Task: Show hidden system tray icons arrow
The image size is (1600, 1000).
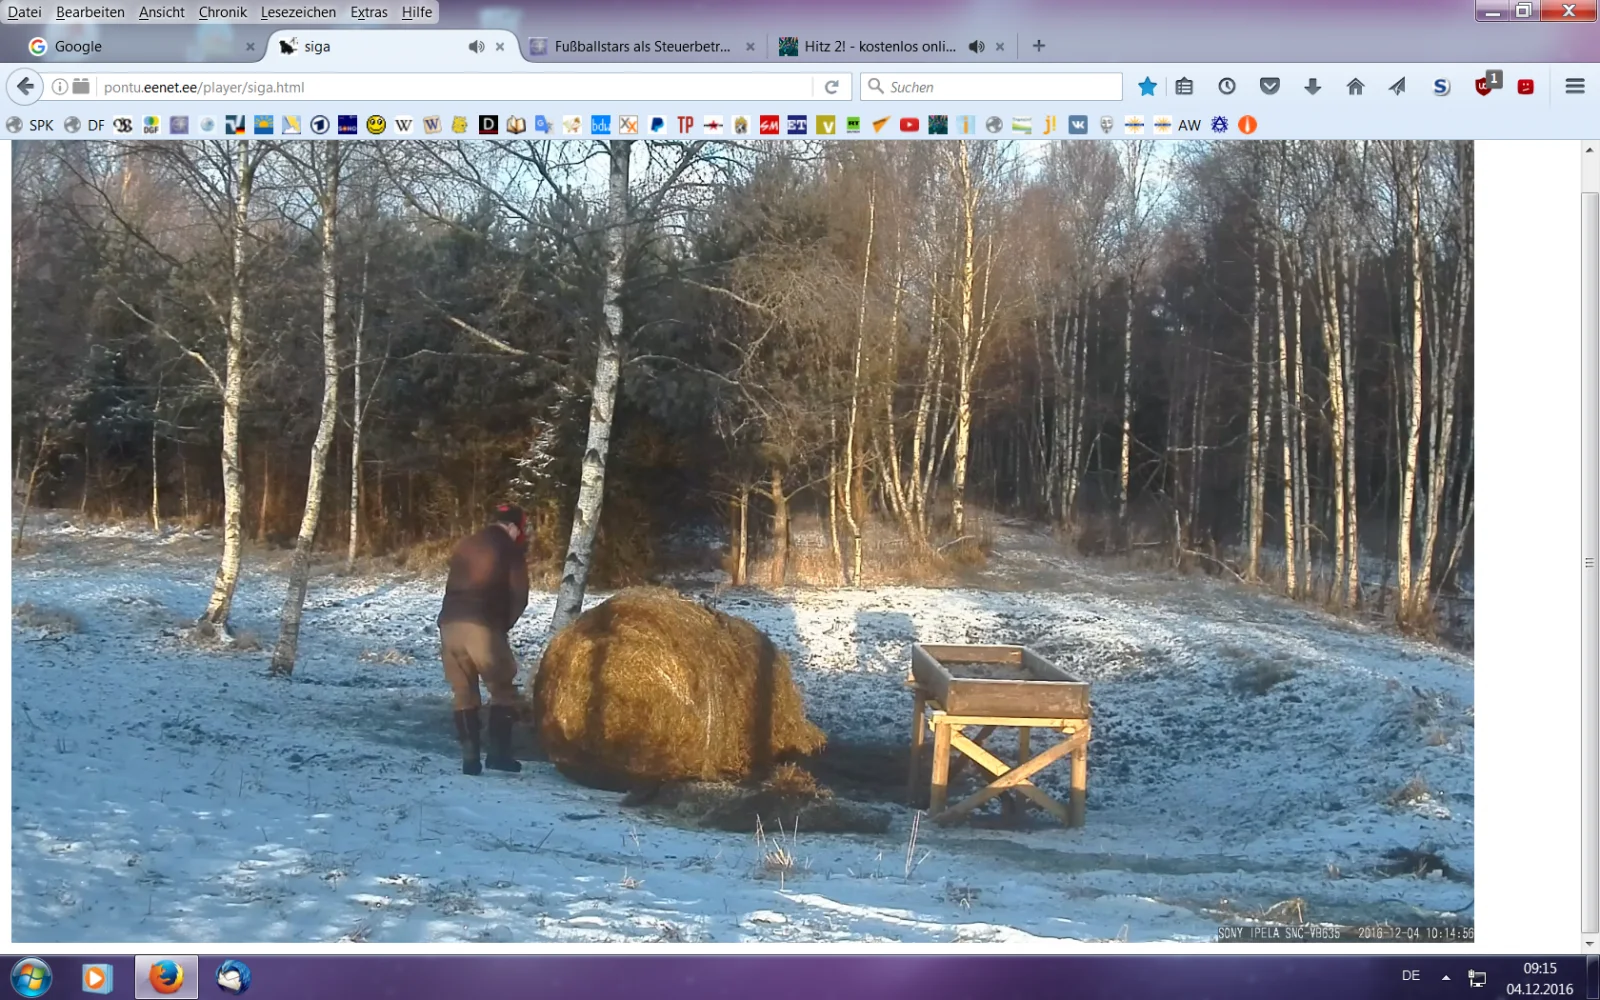Action: point(1445,977)
